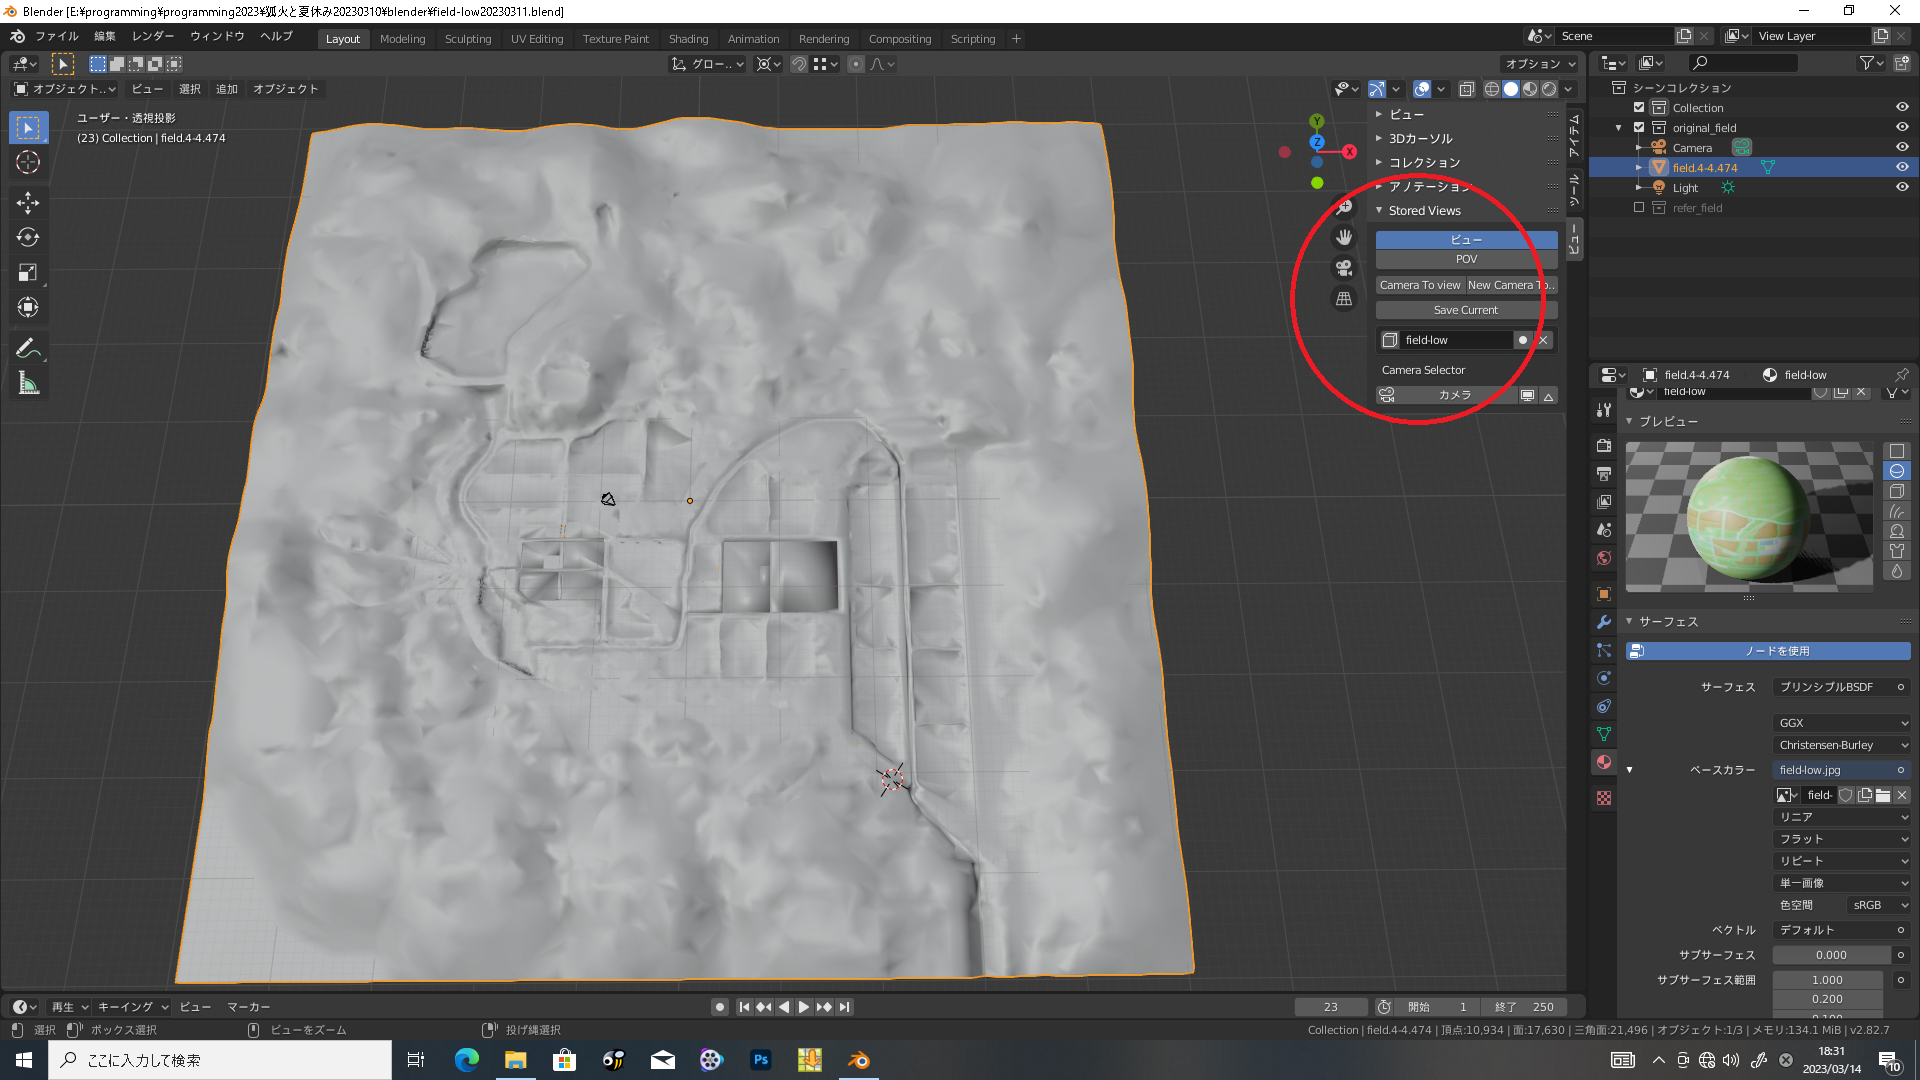Click the Camera To view button
This screenshot has height=1080, width=1920.
pos(1419,285)
